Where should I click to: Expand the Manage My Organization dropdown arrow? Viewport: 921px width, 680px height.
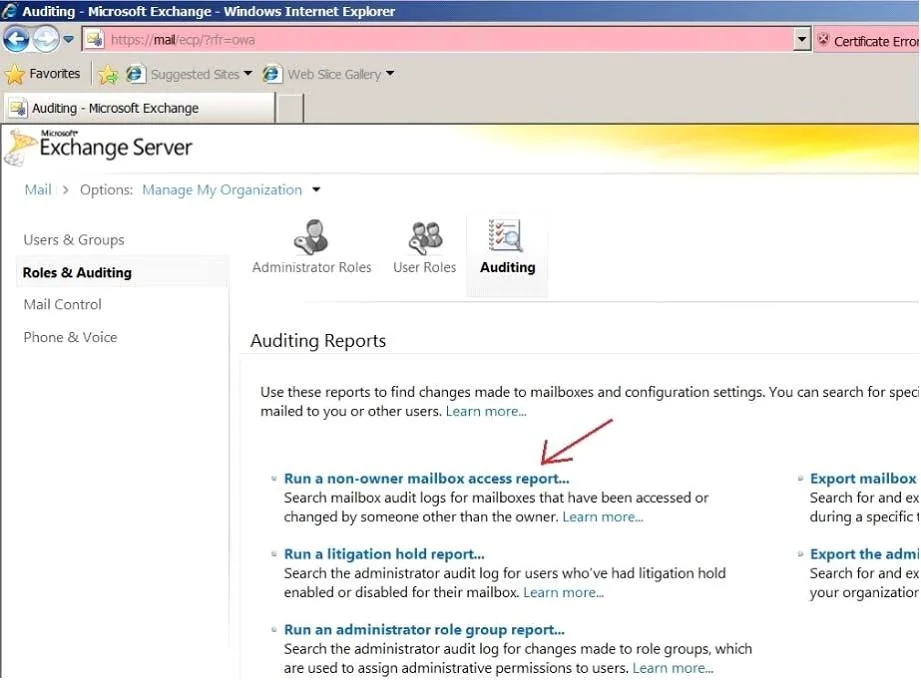tap(317, 190)
